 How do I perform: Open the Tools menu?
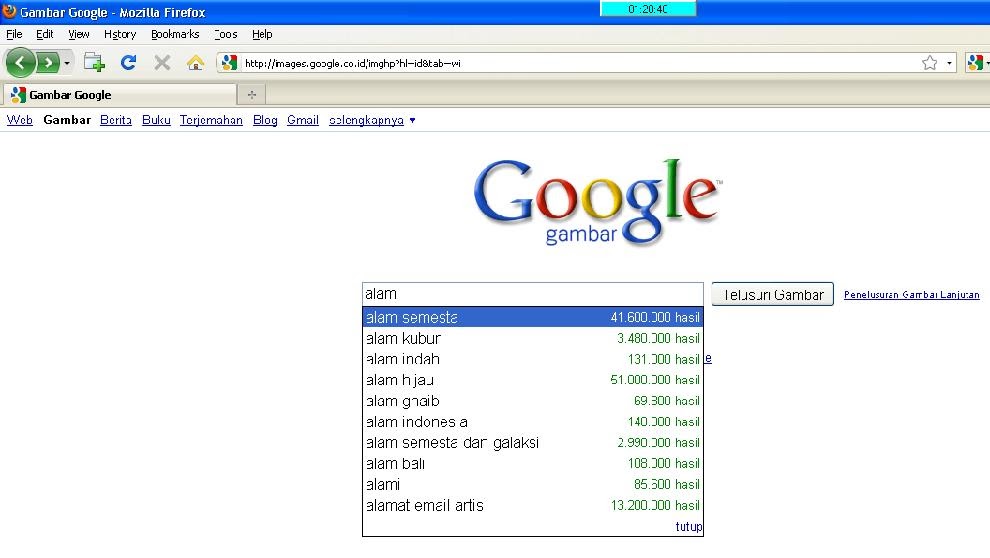coord(225,34)
